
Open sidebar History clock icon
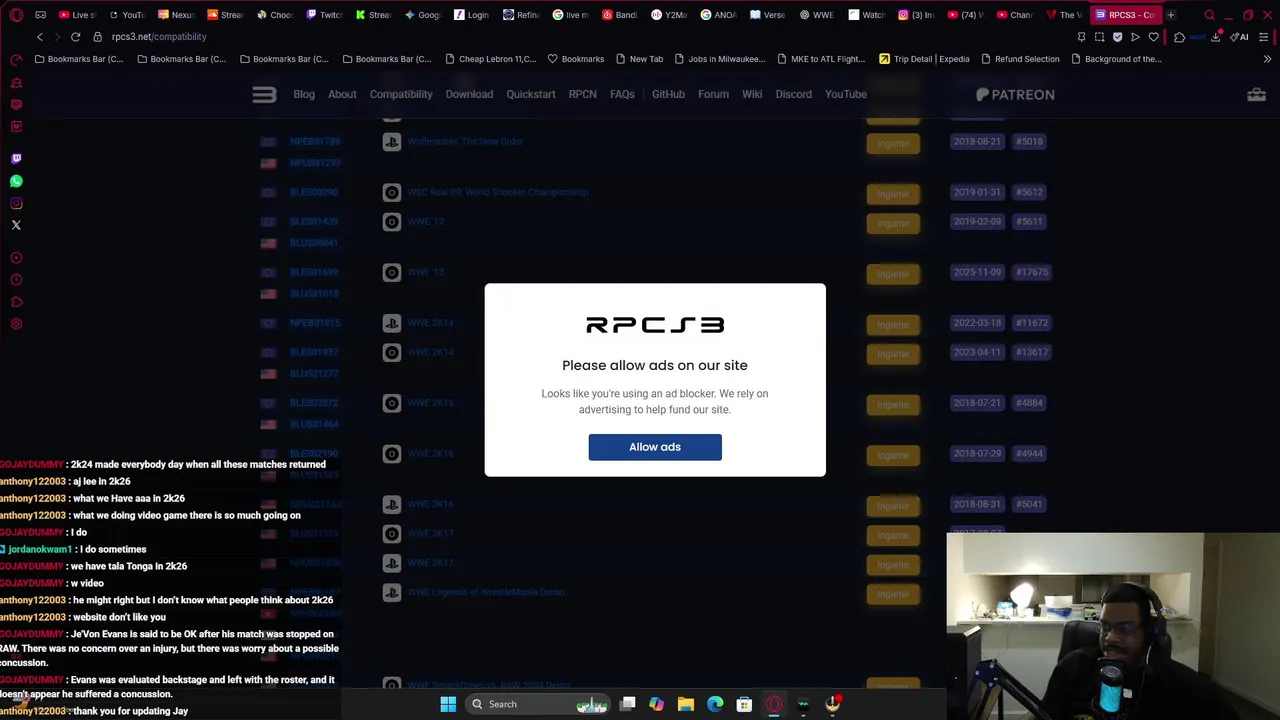(x=16, y=280)
